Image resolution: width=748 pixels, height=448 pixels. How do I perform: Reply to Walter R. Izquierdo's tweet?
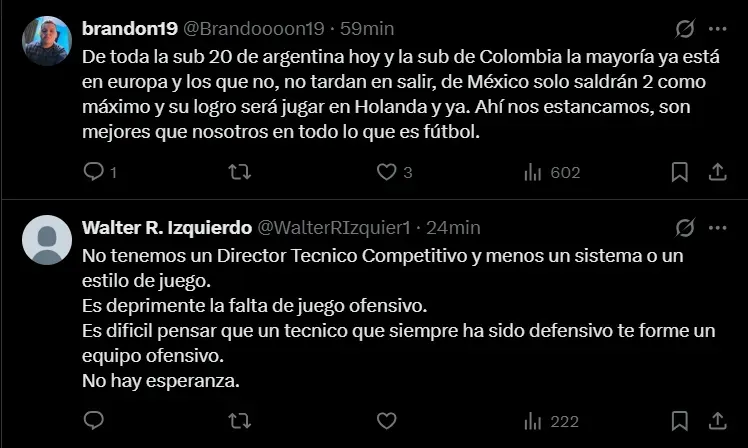click(x=94, y=421)
